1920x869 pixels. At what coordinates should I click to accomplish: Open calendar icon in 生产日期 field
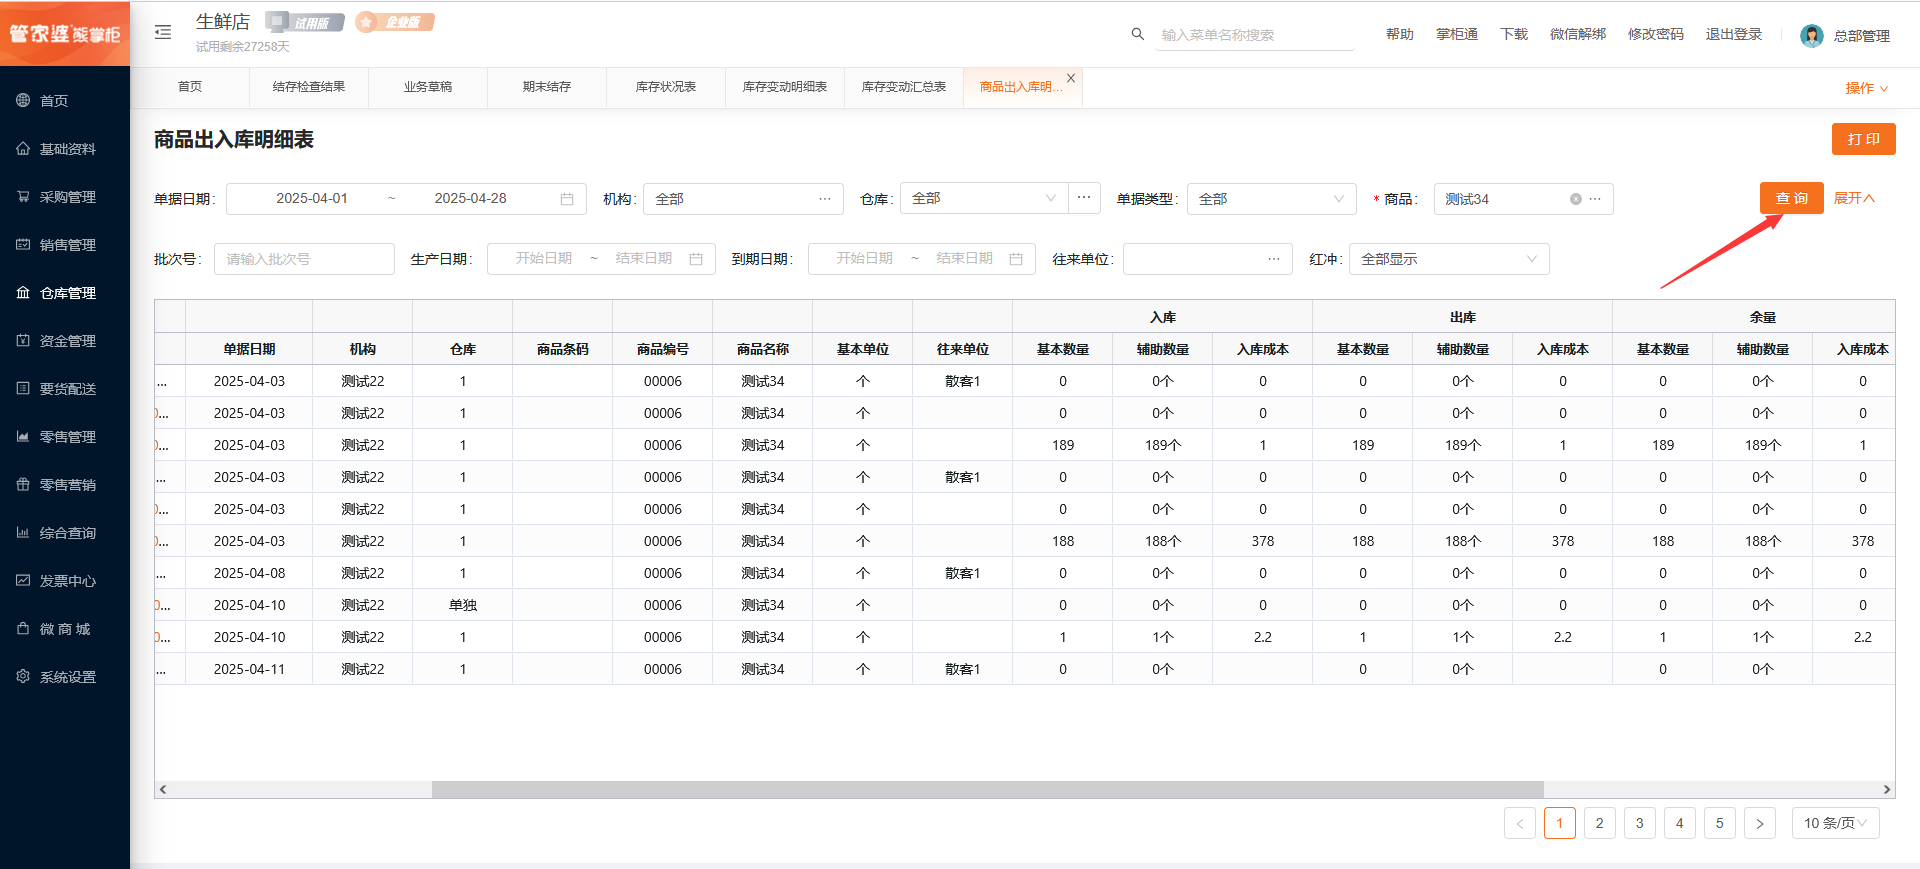(x=696, y=259)
